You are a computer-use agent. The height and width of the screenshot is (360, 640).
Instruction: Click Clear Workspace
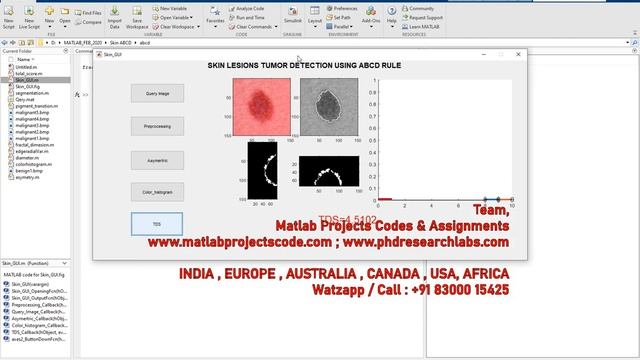[173, 27]
